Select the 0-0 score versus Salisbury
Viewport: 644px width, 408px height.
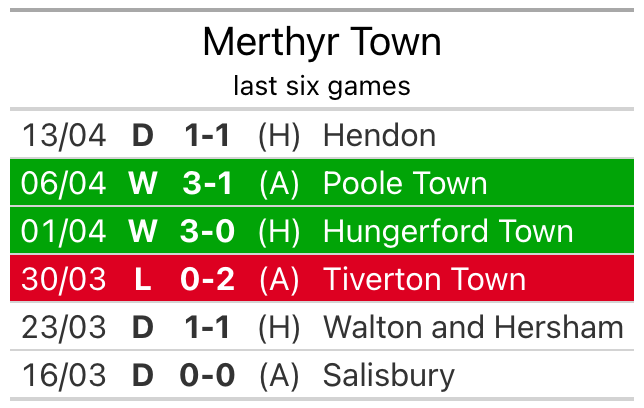click(x=208, y=375)
